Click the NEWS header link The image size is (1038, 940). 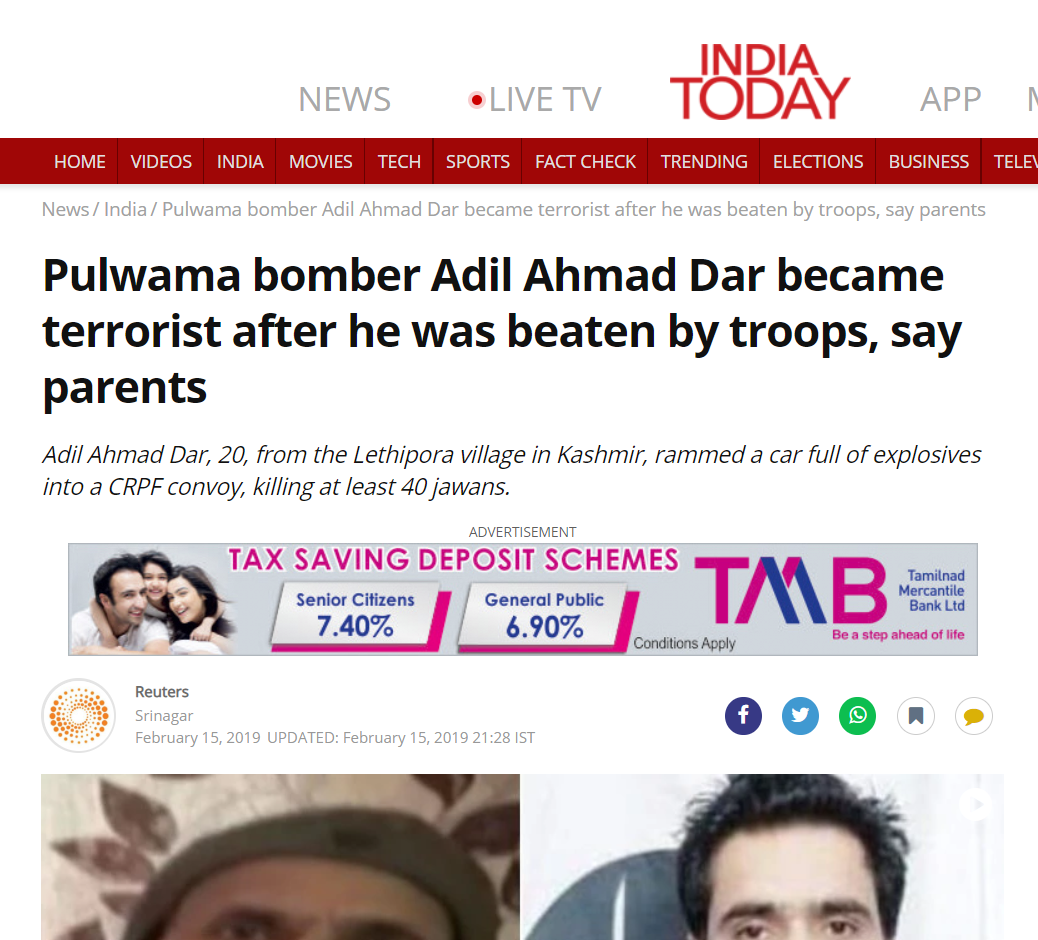344,99
